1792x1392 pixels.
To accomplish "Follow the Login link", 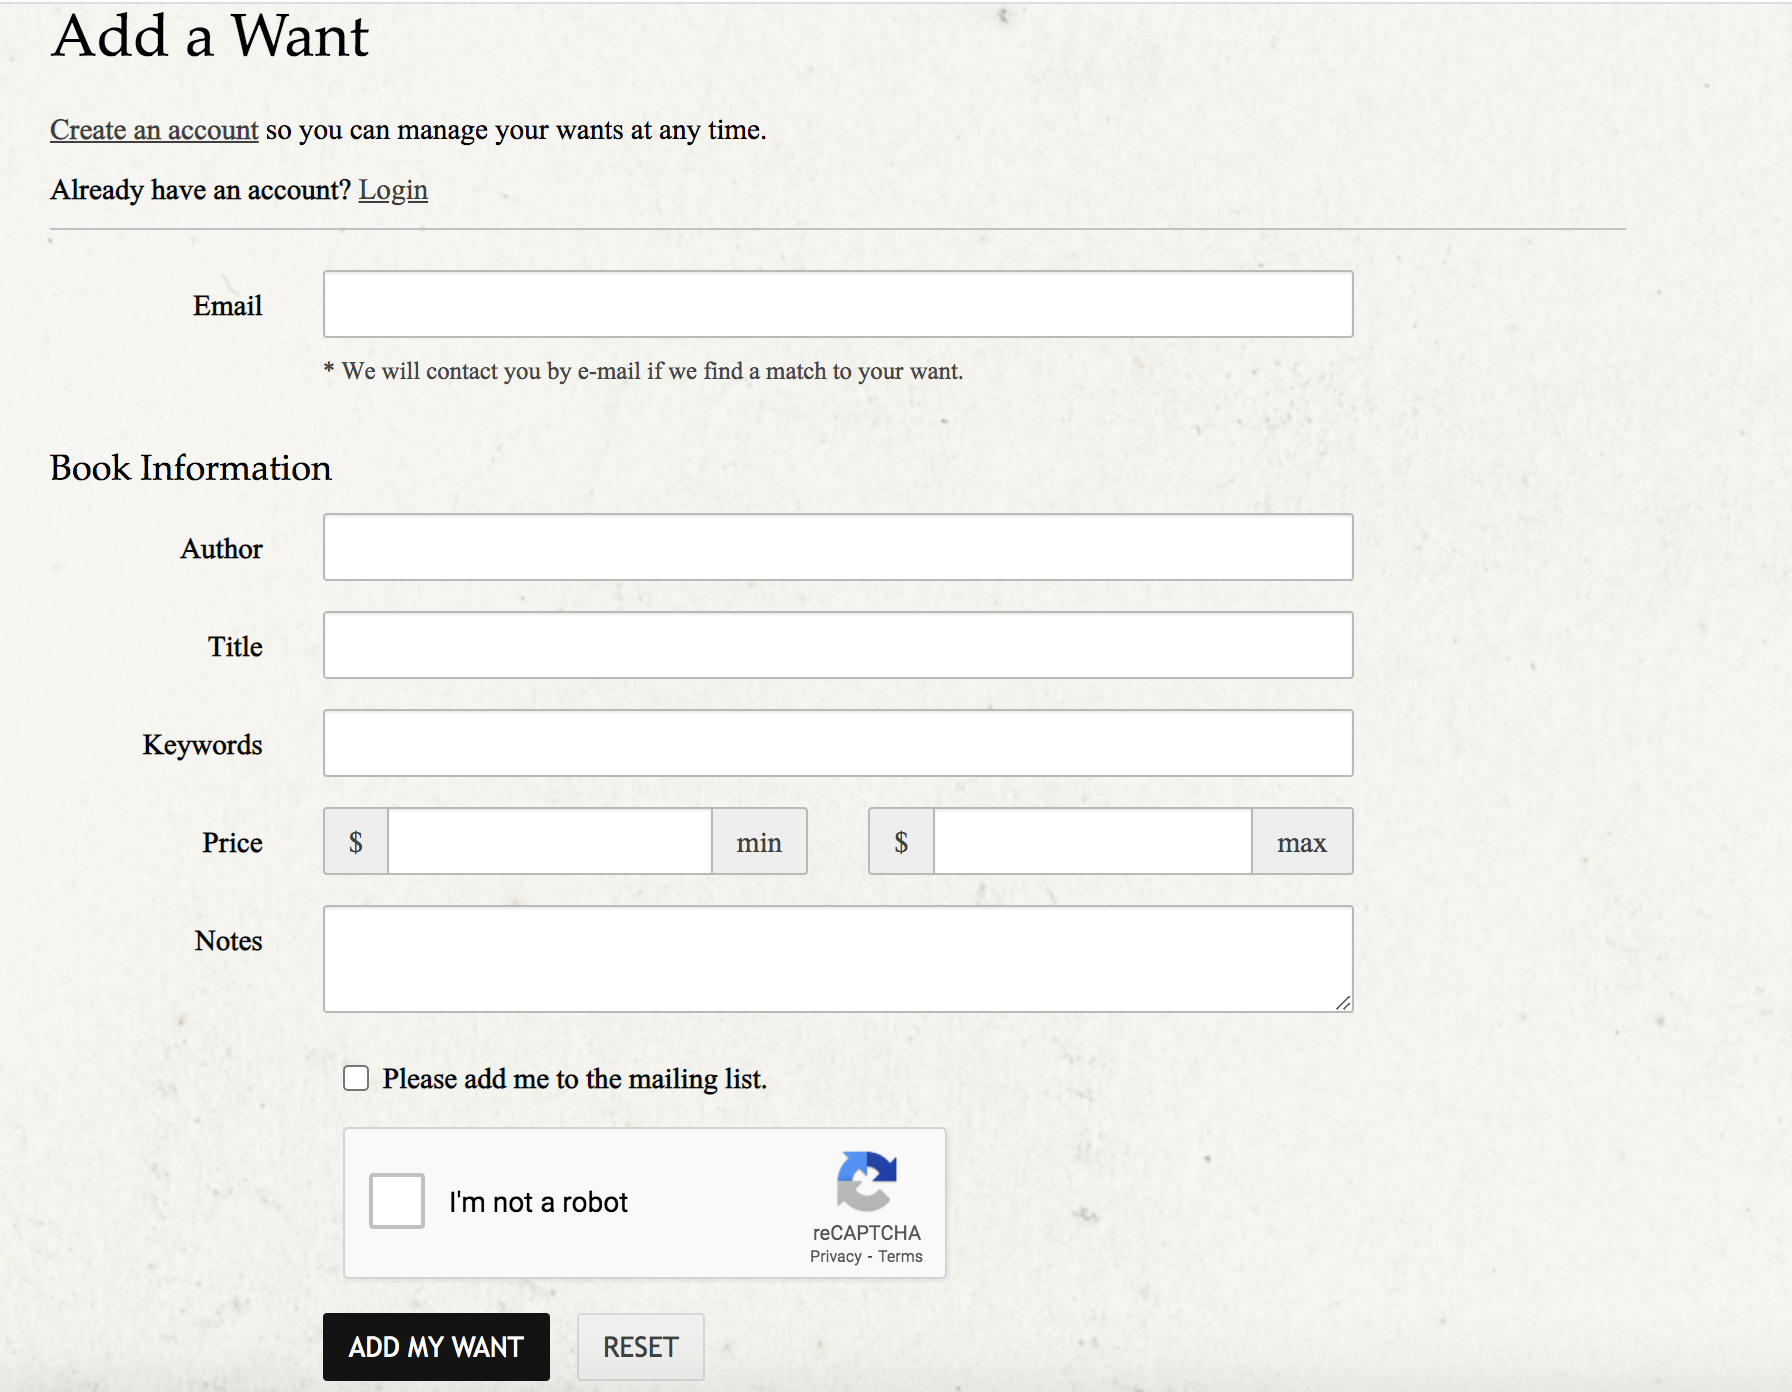I will [393, 190].
